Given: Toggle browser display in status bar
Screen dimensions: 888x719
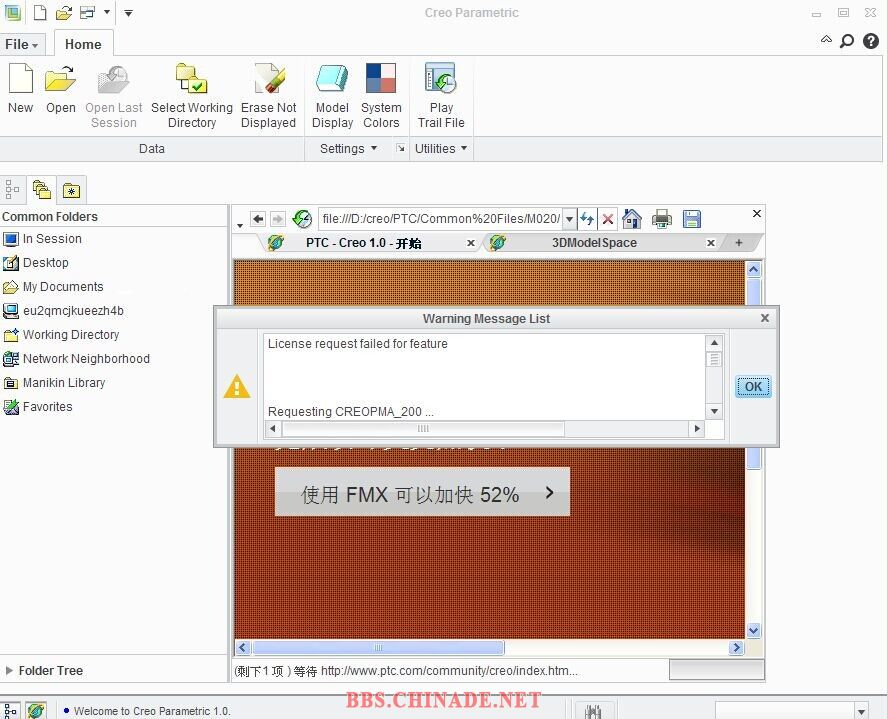Looking at the screenshot, I should pos(36,710).
